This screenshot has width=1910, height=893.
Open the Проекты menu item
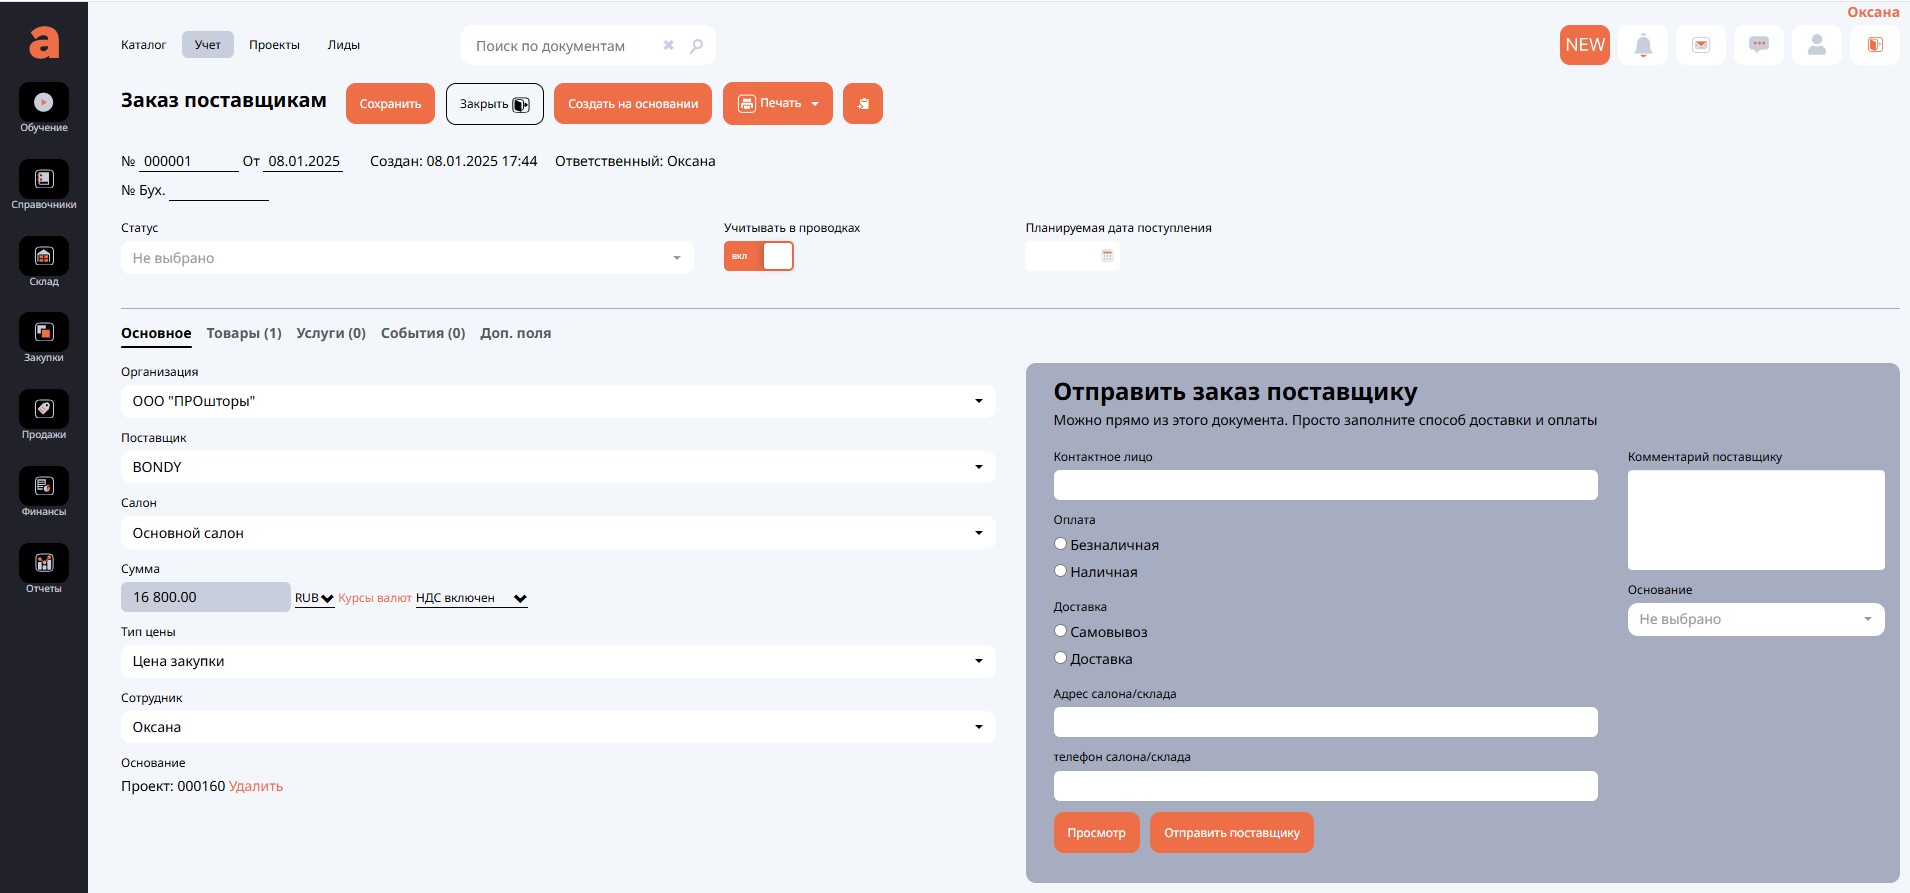coord(274,45)
